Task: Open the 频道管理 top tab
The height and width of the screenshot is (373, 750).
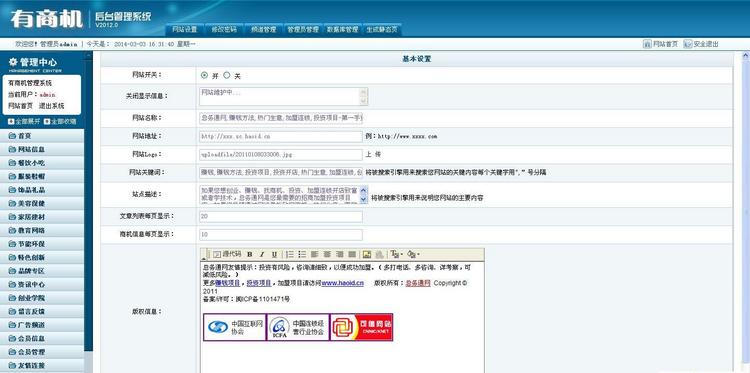Action: (x=264, y=30)
